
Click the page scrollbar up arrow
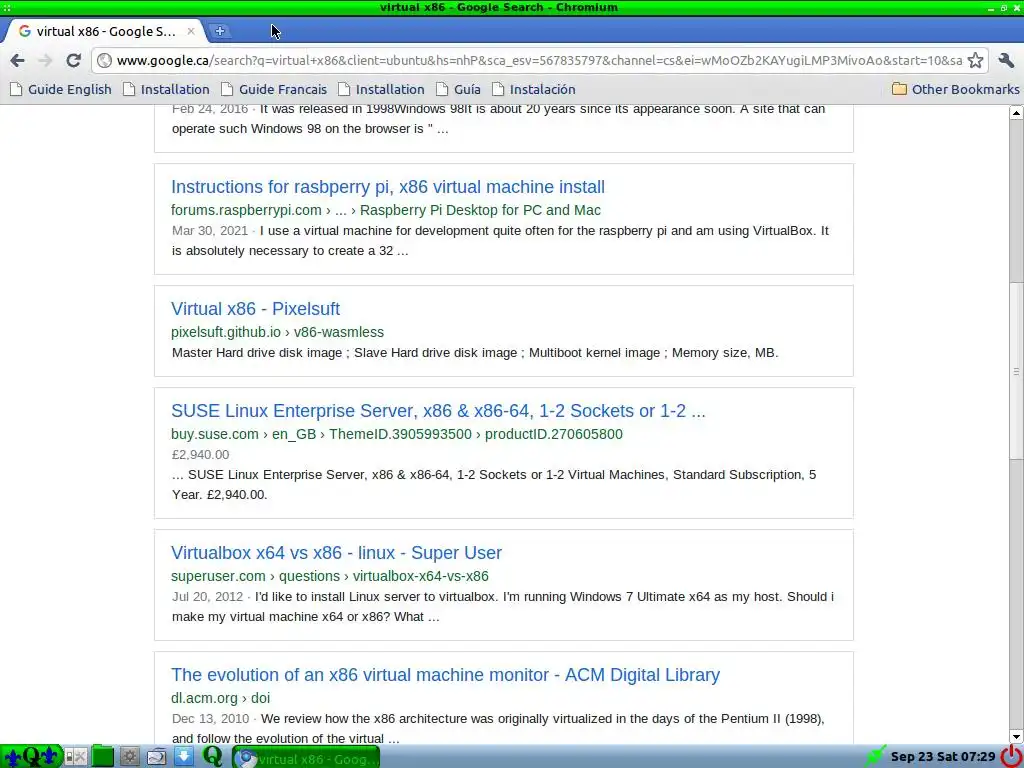(x=1016, y=112)
